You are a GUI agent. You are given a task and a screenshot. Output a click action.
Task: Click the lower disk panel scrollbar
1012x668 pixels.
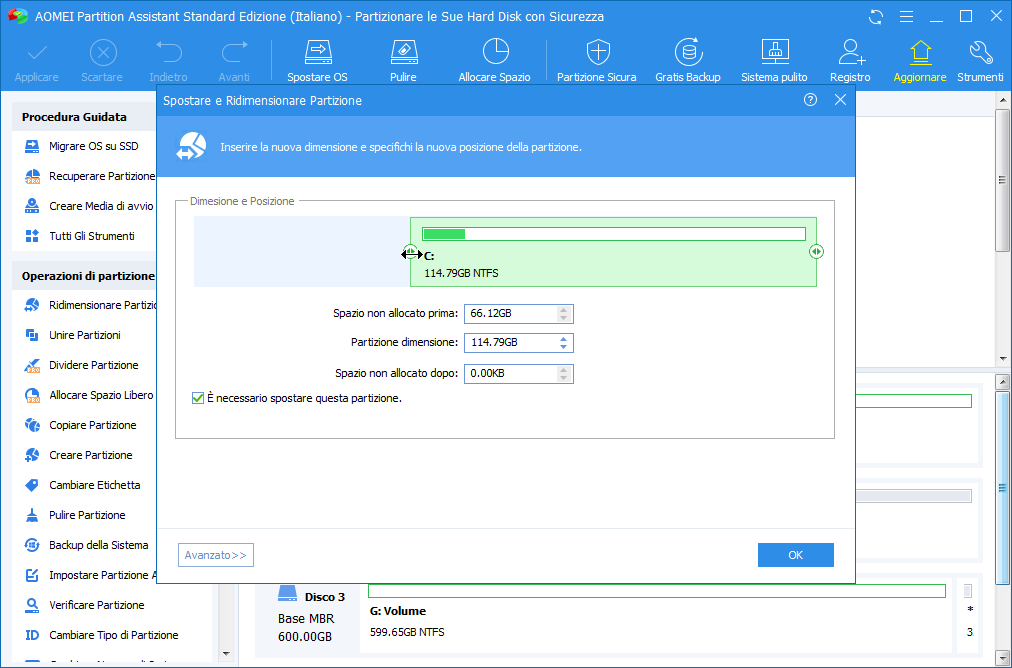click(x=1002, y=487)
